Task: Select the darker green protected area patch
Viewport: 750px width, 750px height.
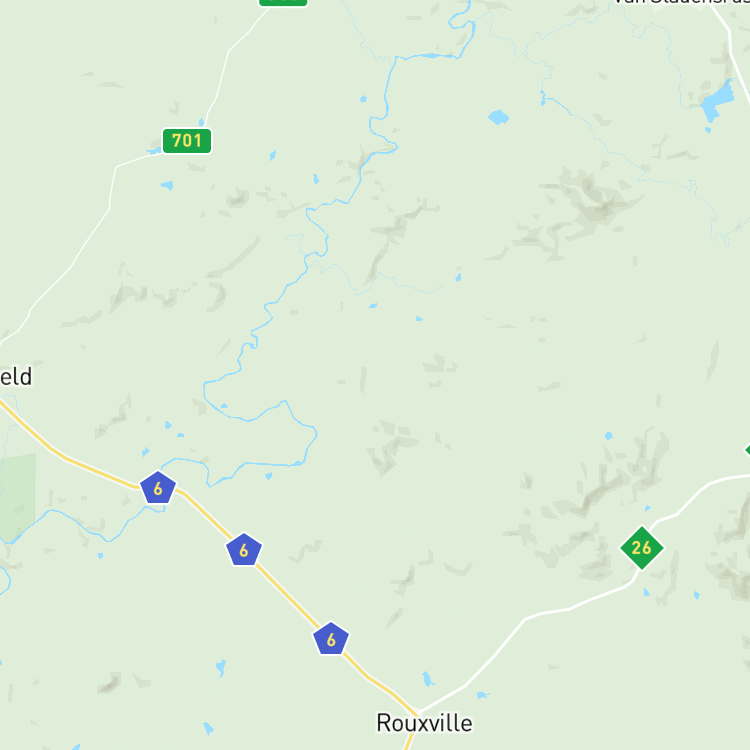Action: point(18,495)
